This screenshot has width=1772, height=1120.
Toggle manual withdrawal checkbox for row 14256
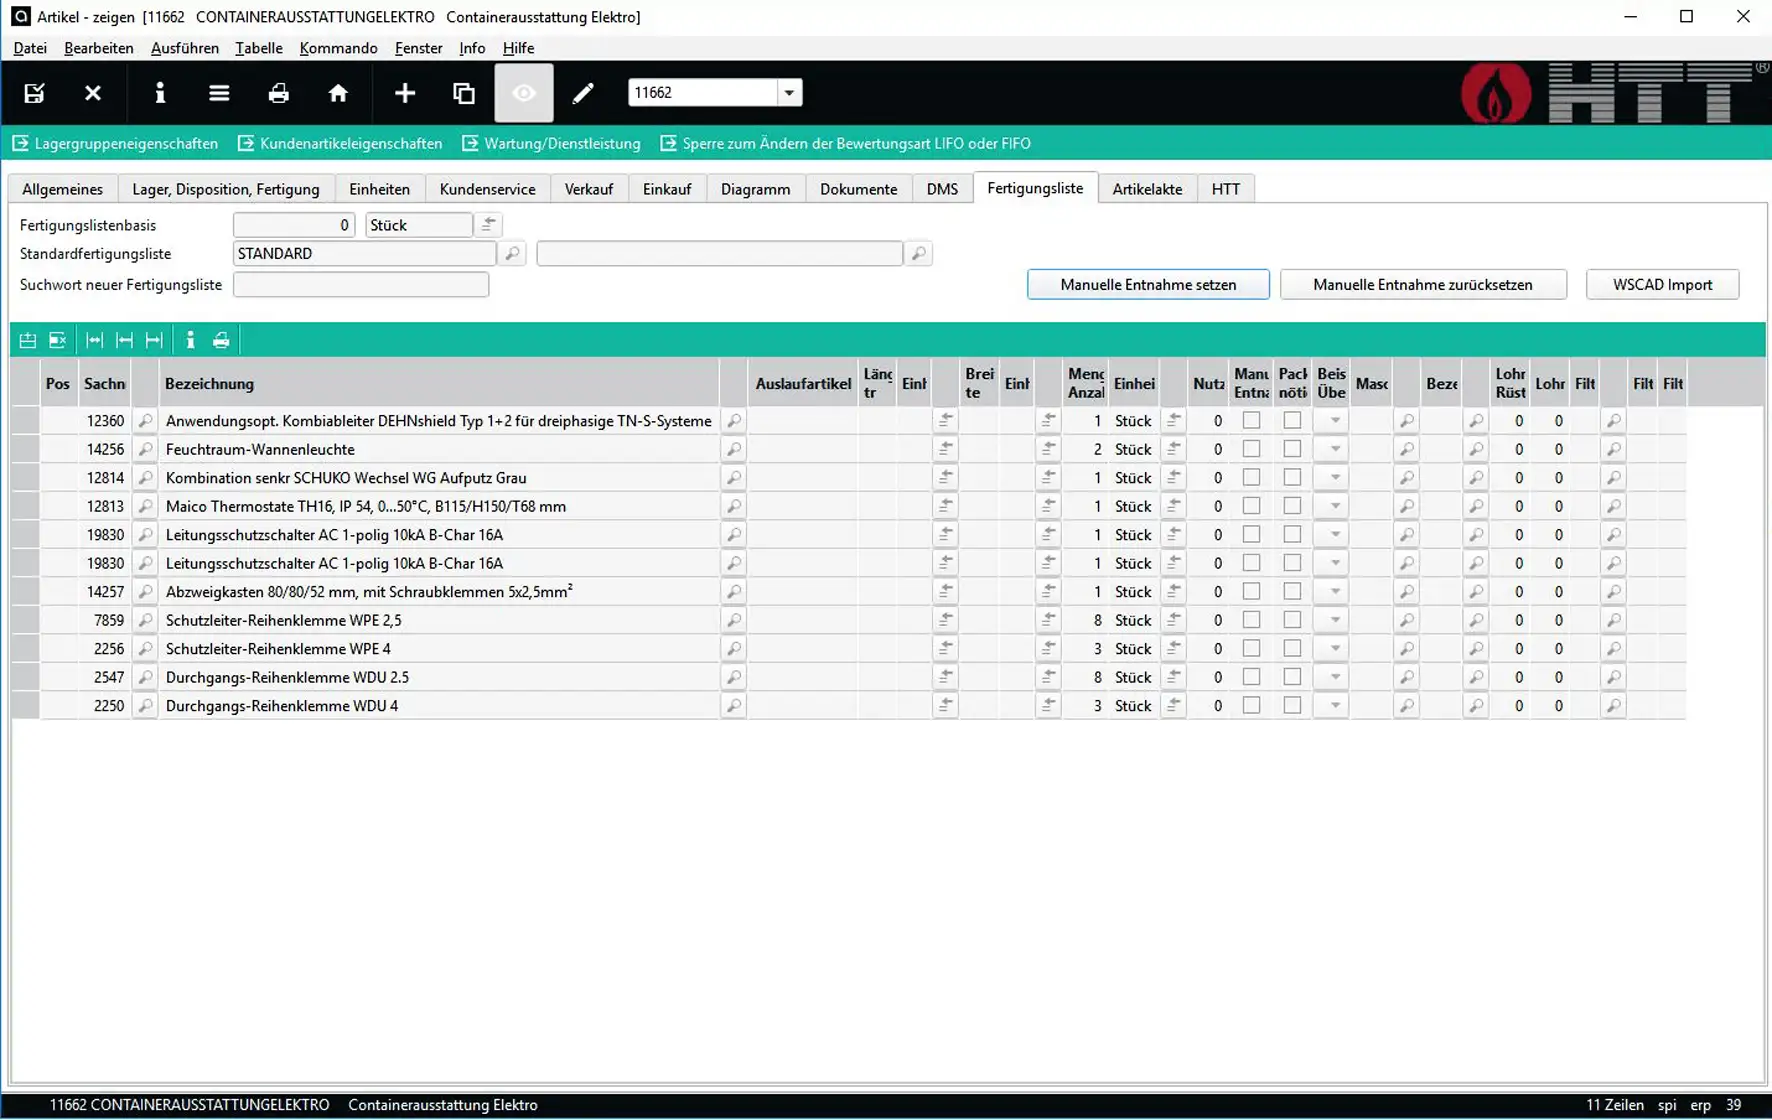1251,449
